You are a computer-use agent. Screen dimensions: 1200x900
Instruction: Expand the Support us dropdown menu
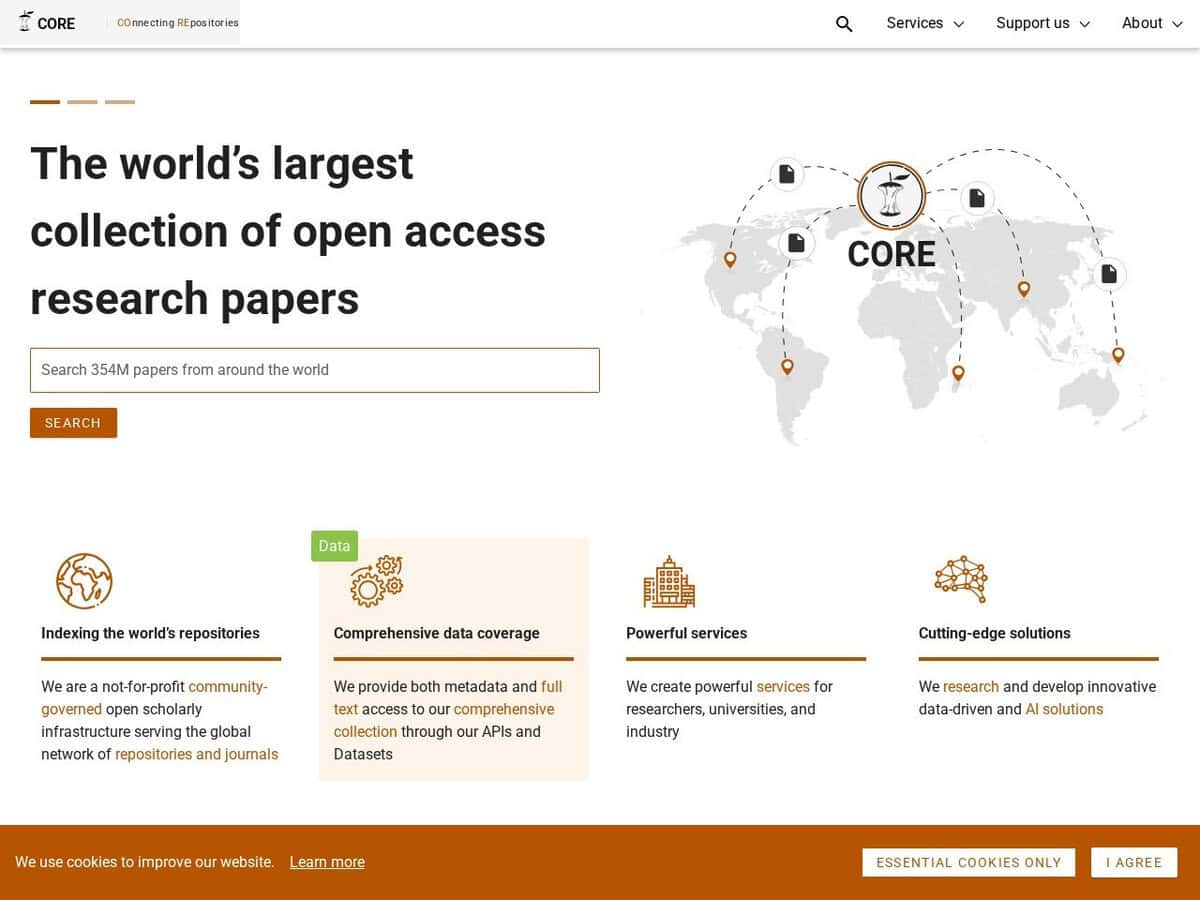1043,23
